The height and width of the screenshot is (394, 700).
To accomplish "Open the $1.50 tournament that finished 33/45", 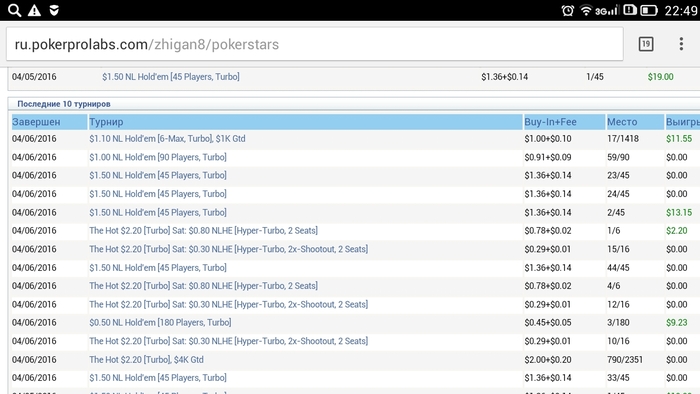I will coord(158,378).
